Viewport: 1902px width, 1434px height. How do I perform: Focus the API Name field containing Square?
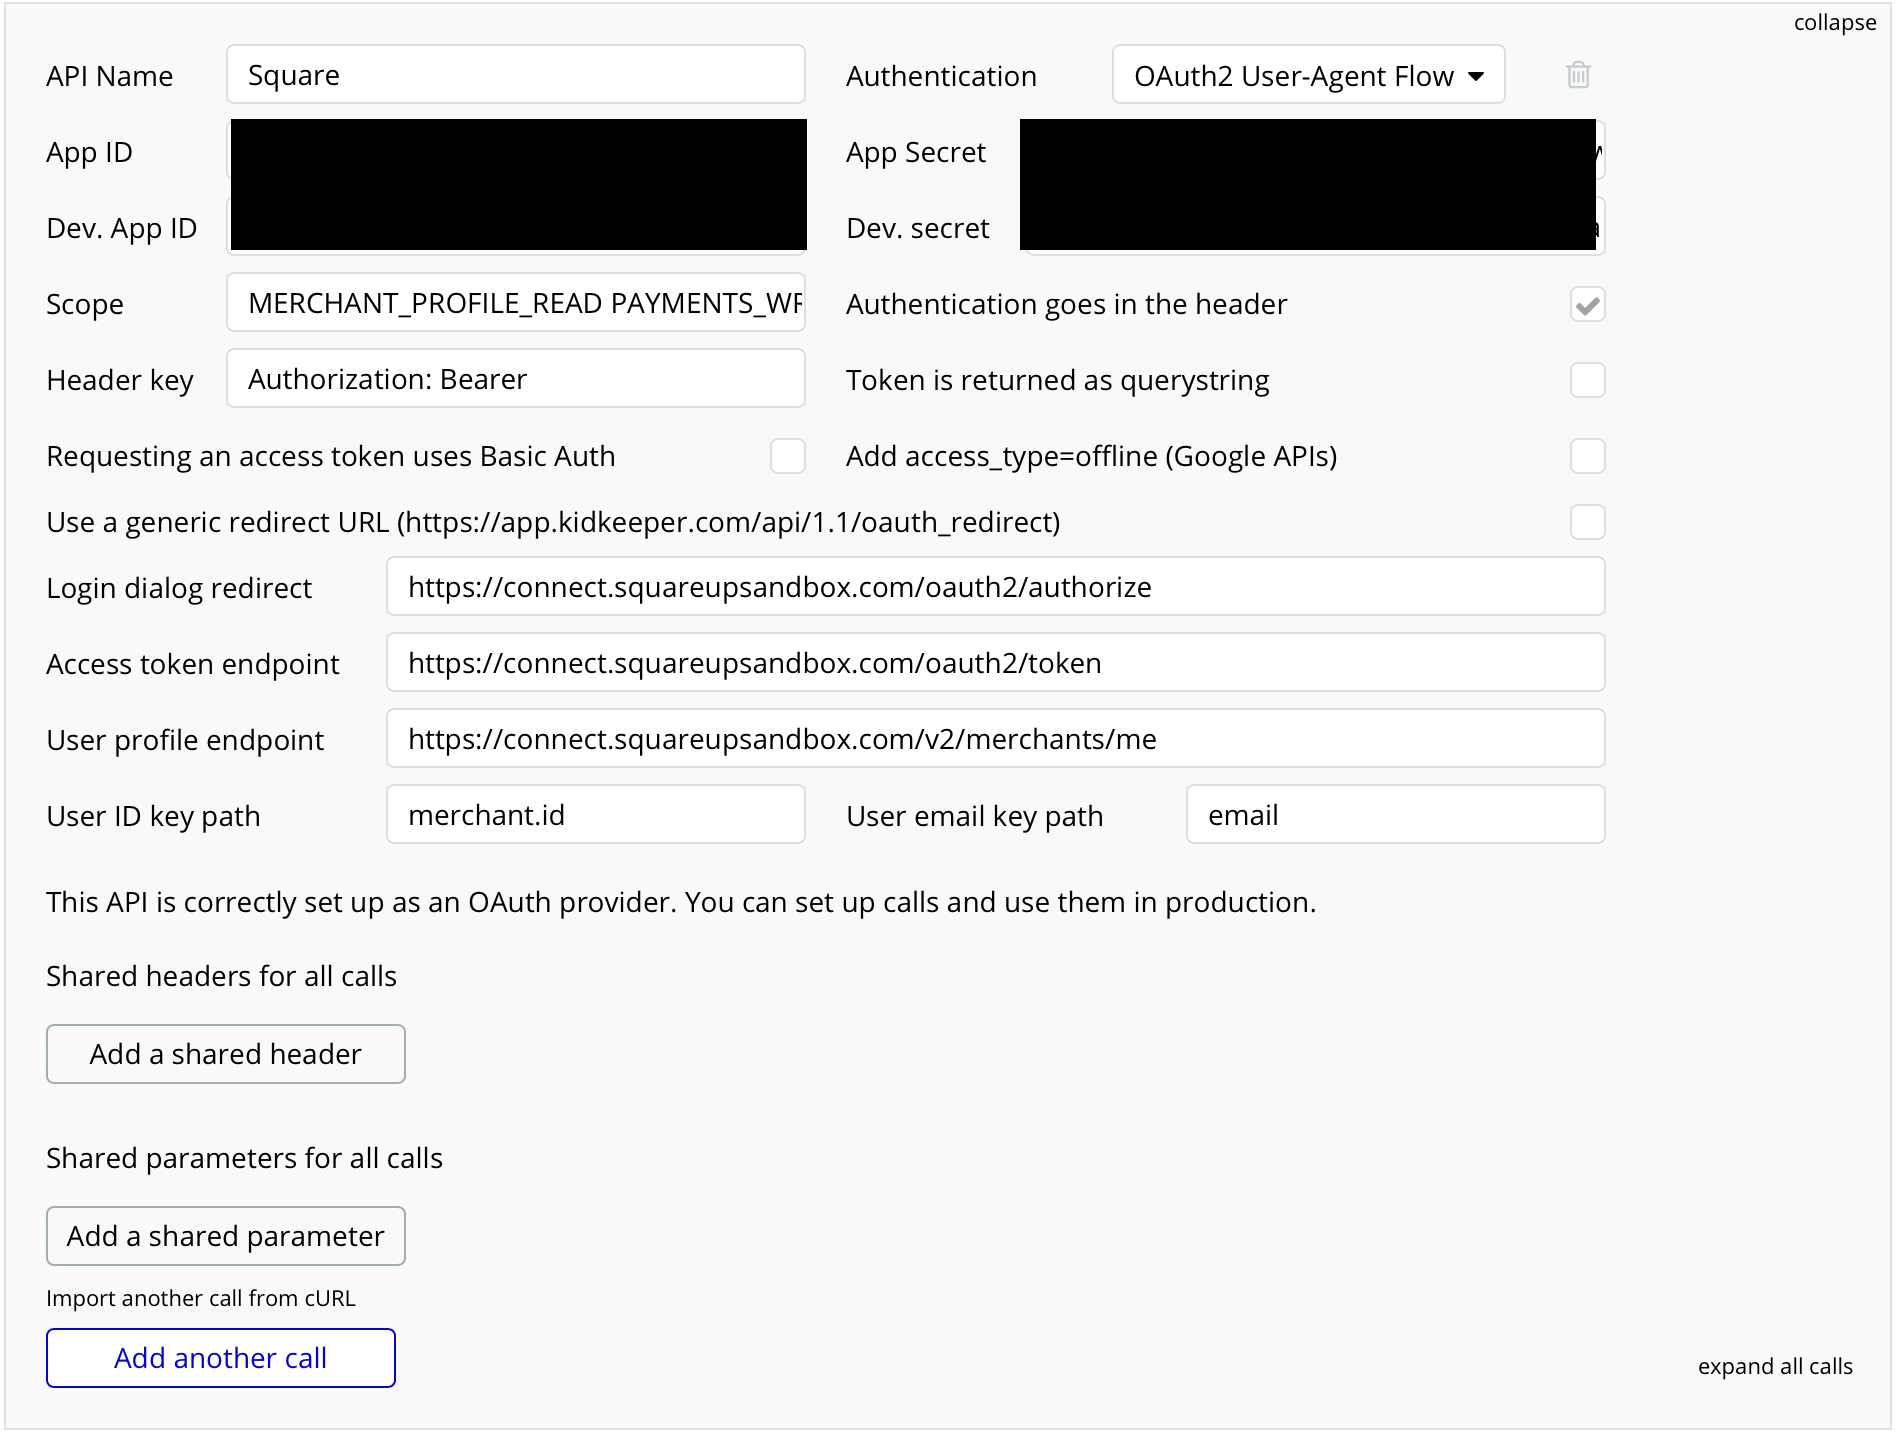(x=515, y=75)
